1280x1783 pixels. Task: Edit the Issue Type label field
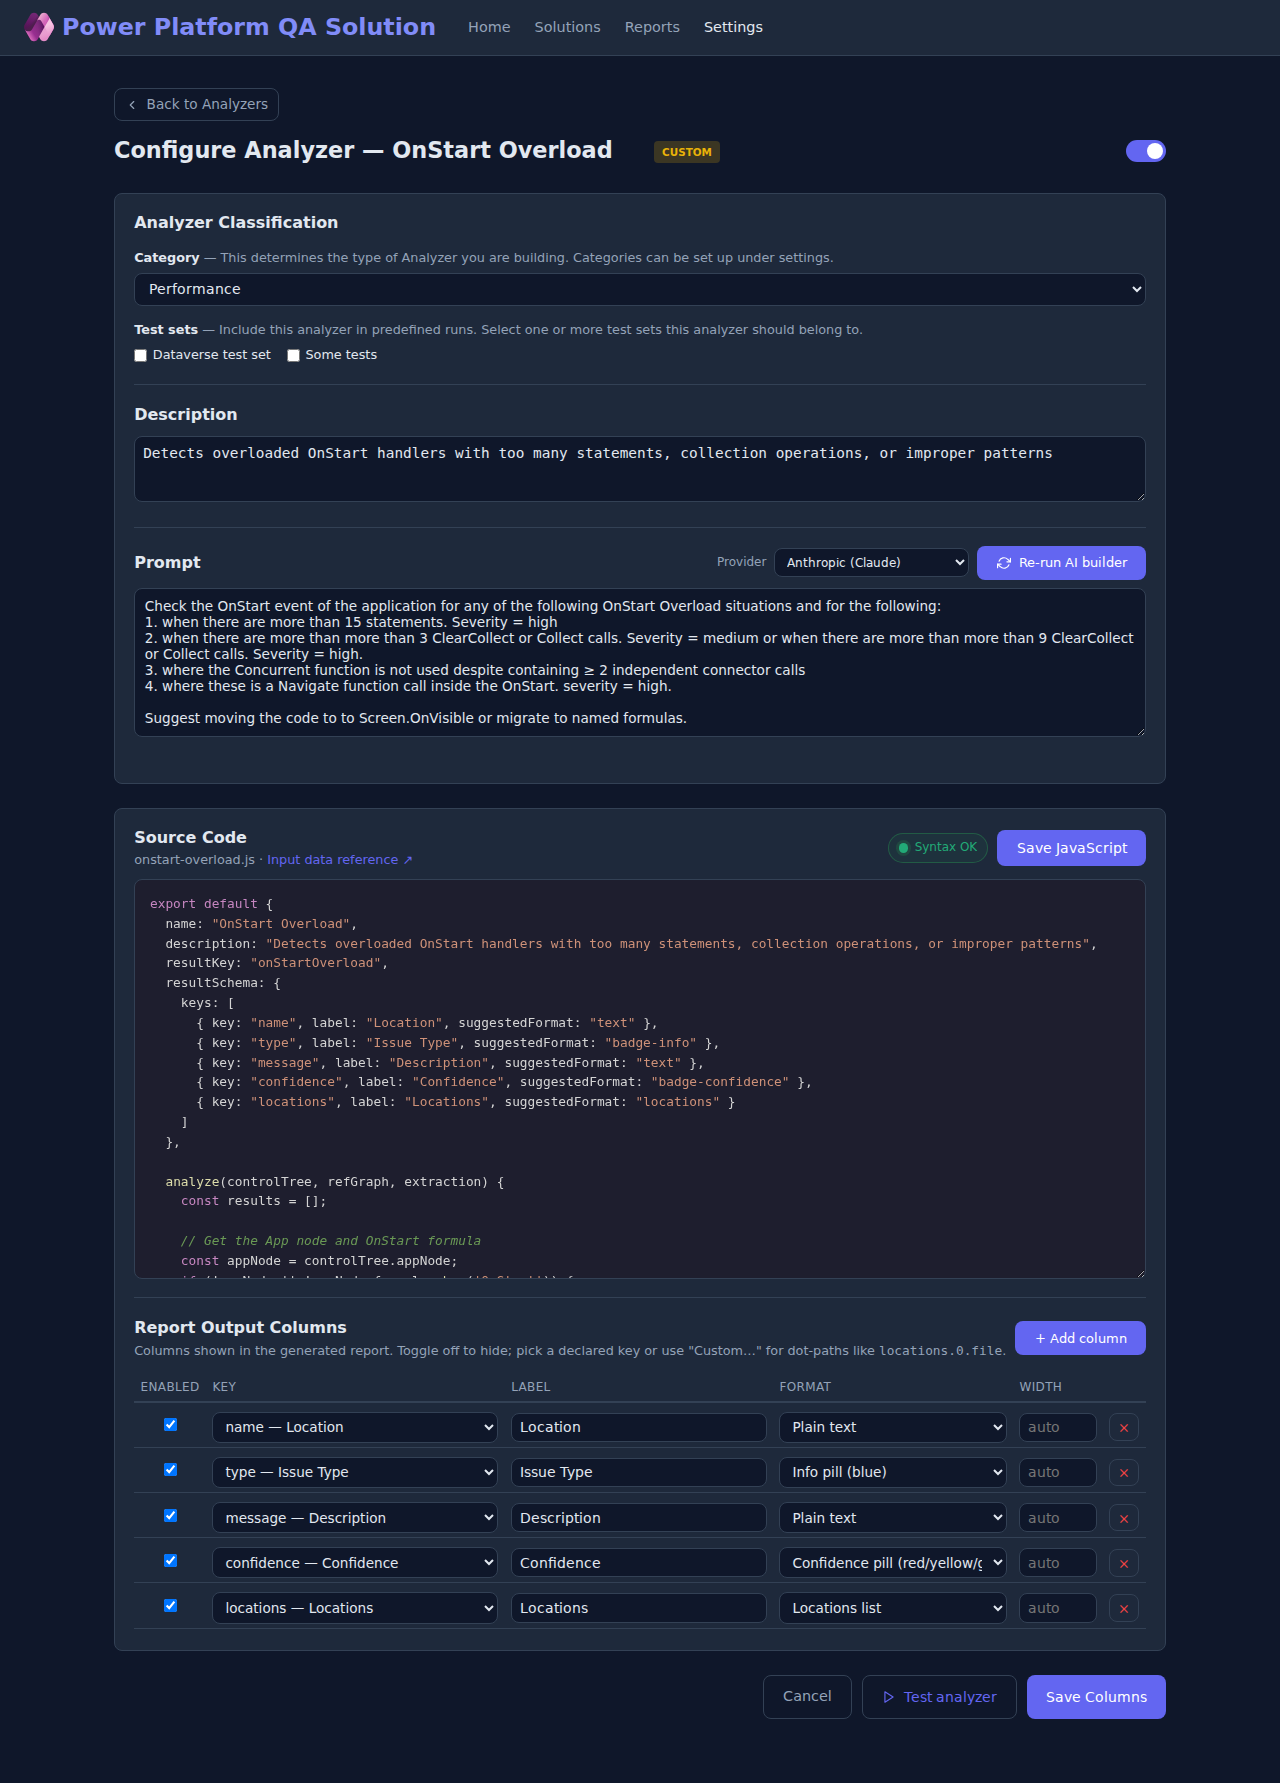click(639, 1472)
